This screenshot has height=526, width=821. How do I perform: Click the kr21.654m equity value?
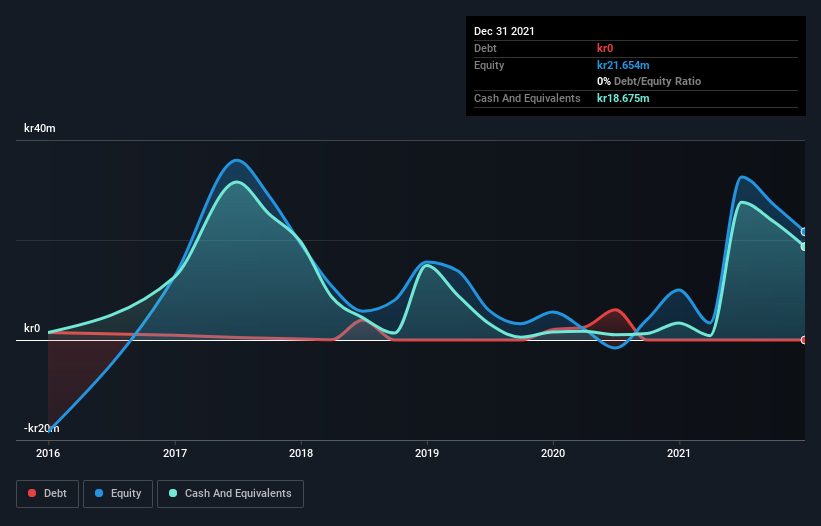[623, 65]
